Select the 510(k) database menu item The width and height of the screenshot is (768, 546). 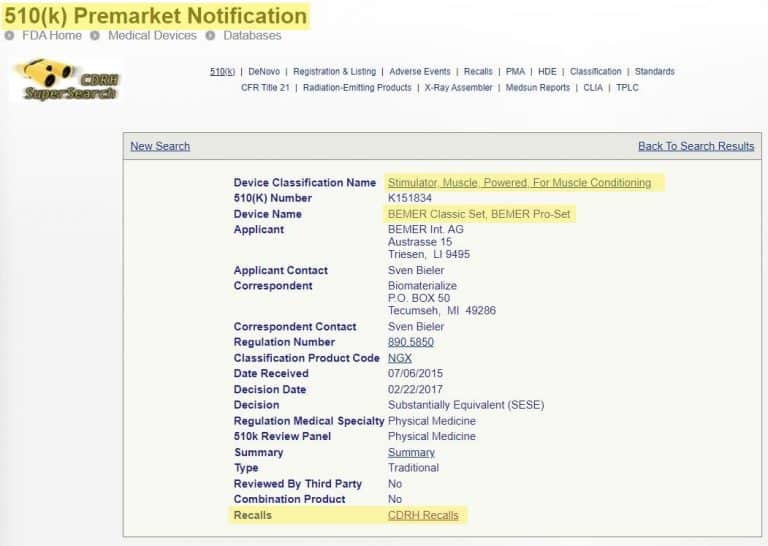pos(222,72)
